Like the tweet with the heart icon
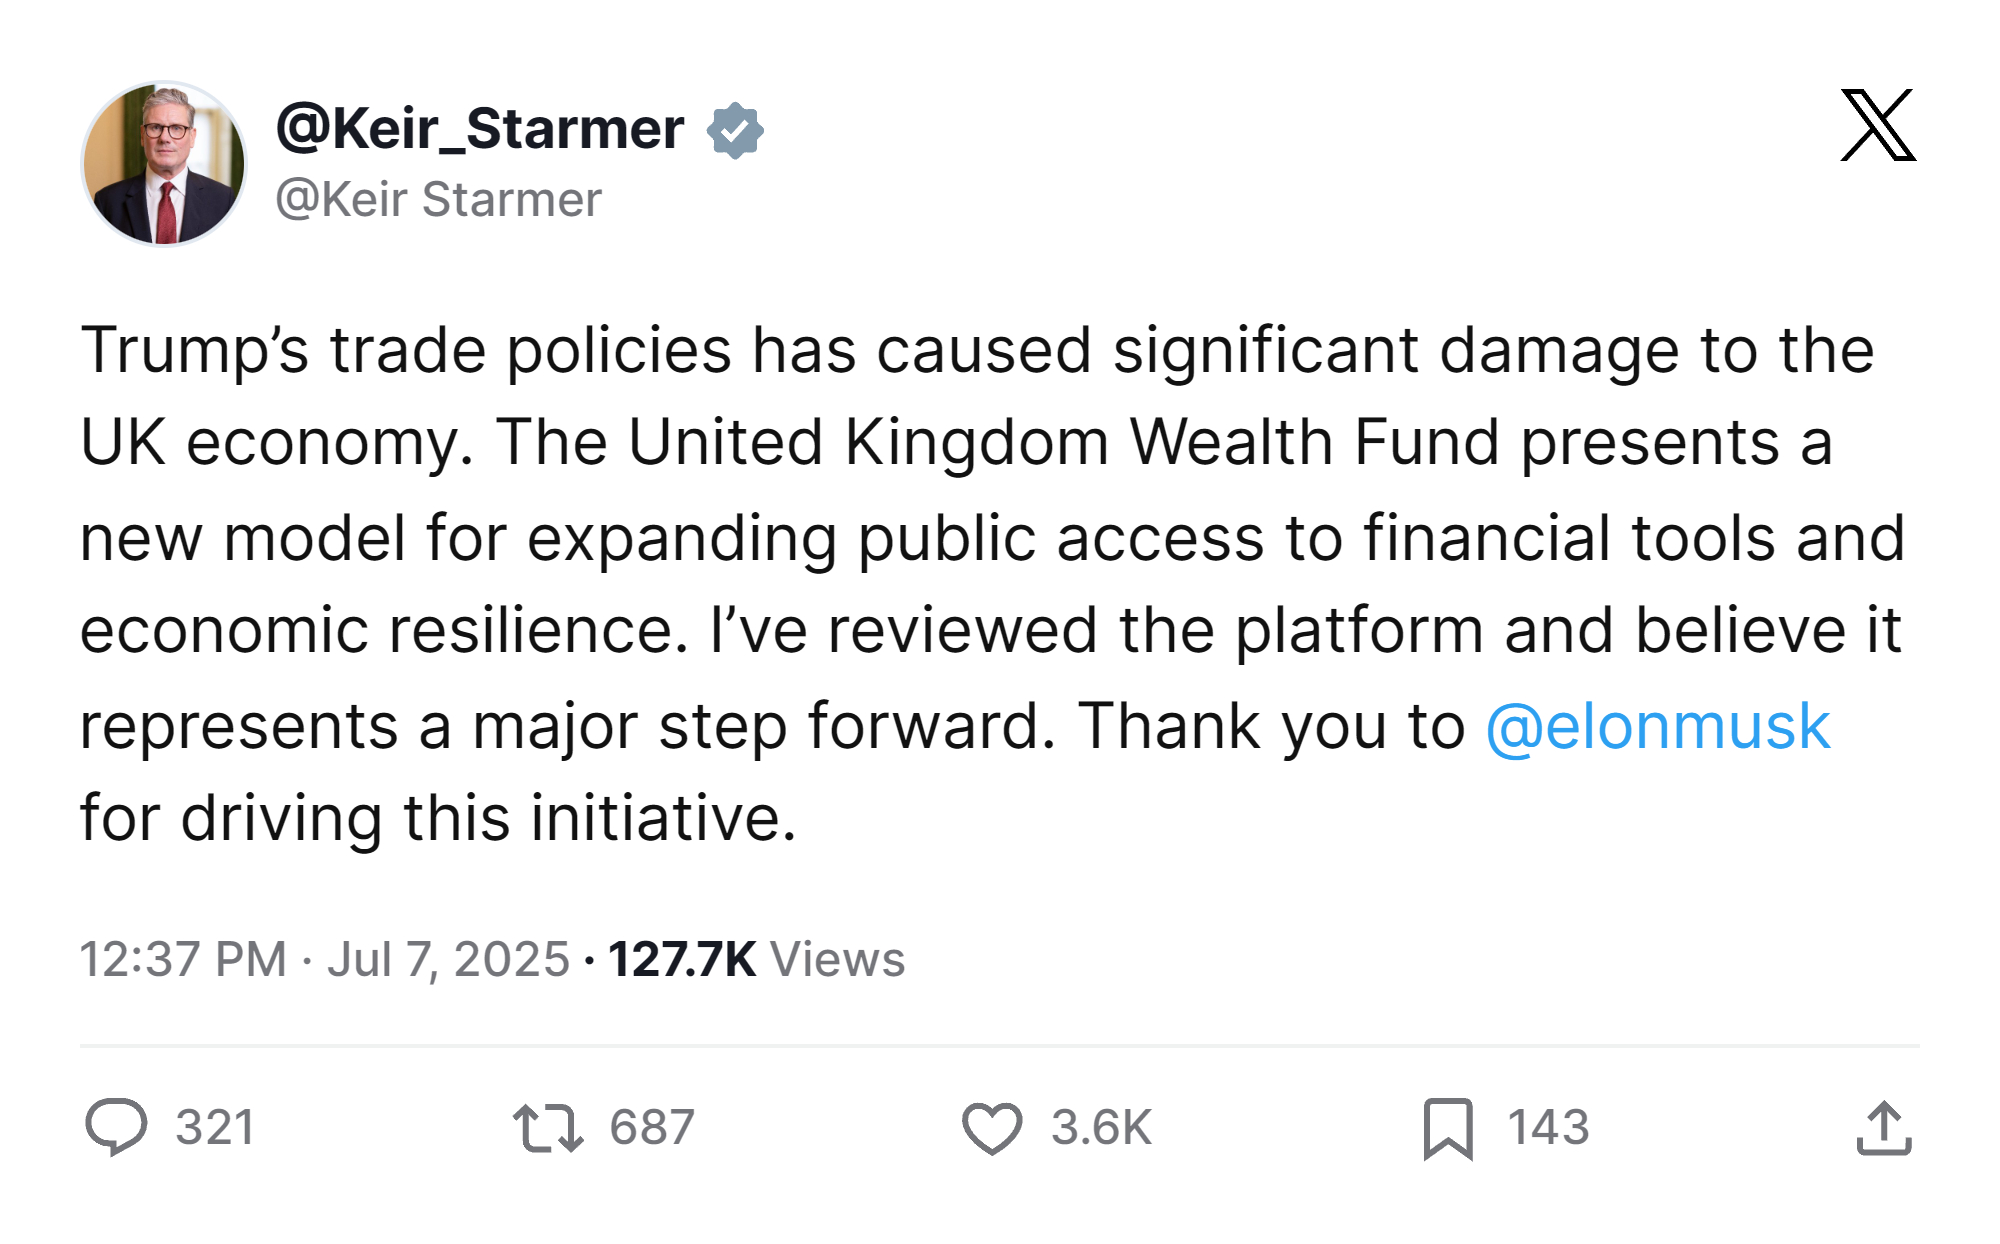Image resolution: width=2000 pixels, height=1244 pixels. (991, 1128)
